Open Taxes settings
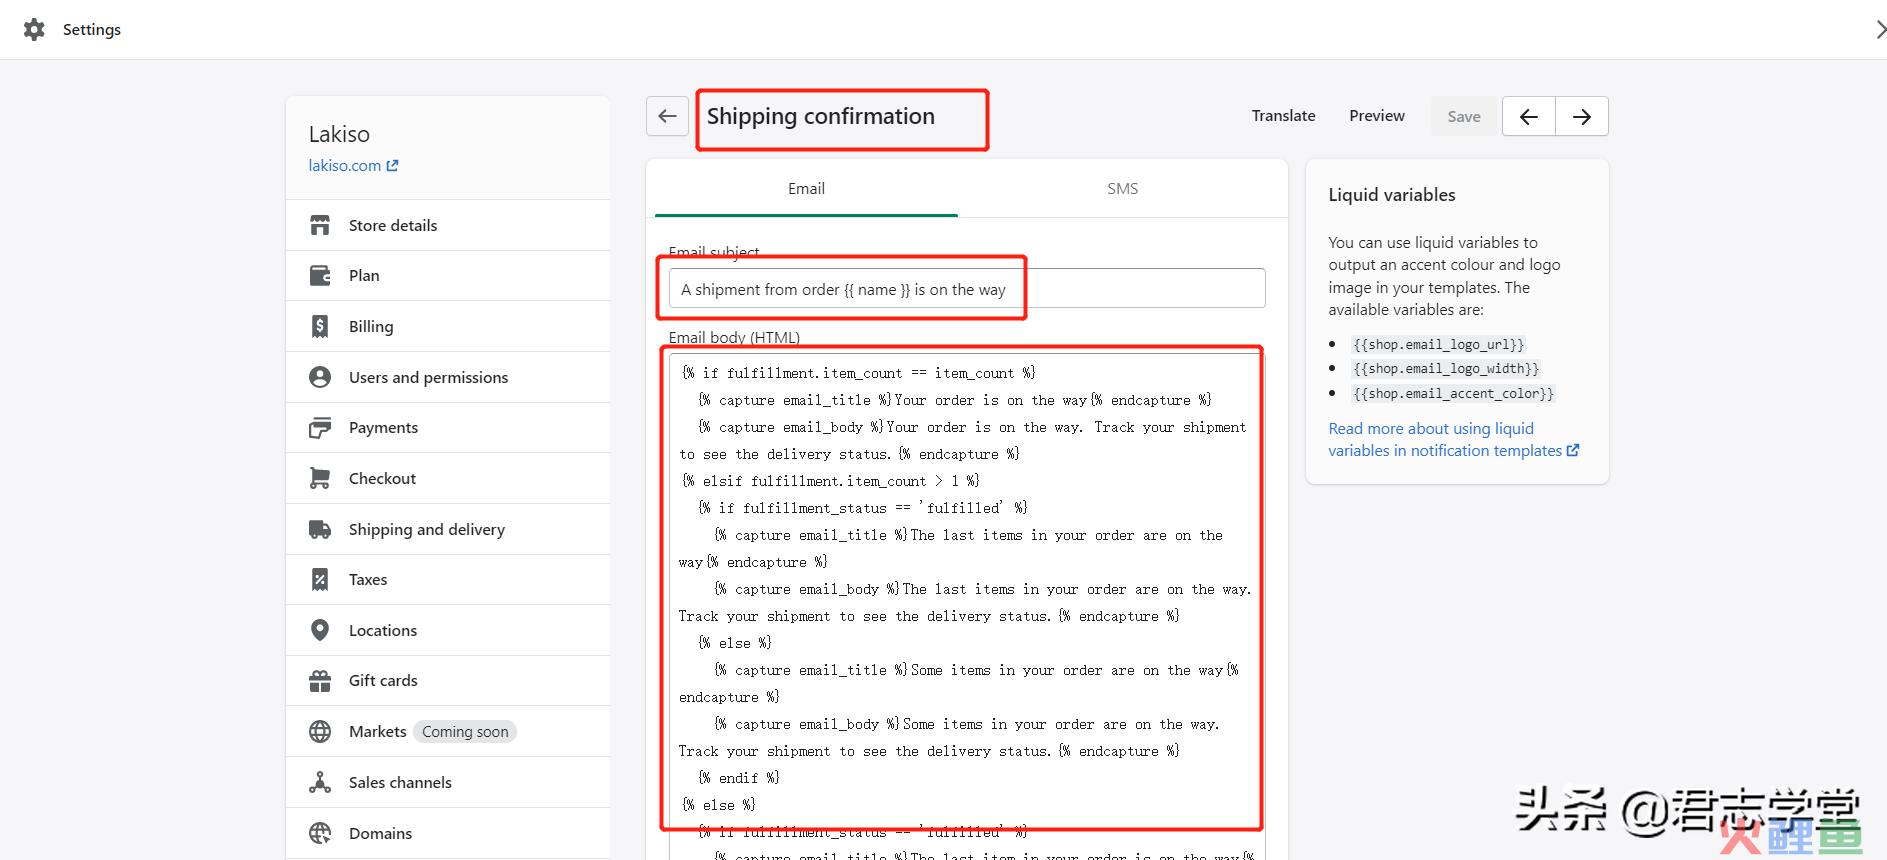This screenshot has height=860, width=1887. click(448, 579)
